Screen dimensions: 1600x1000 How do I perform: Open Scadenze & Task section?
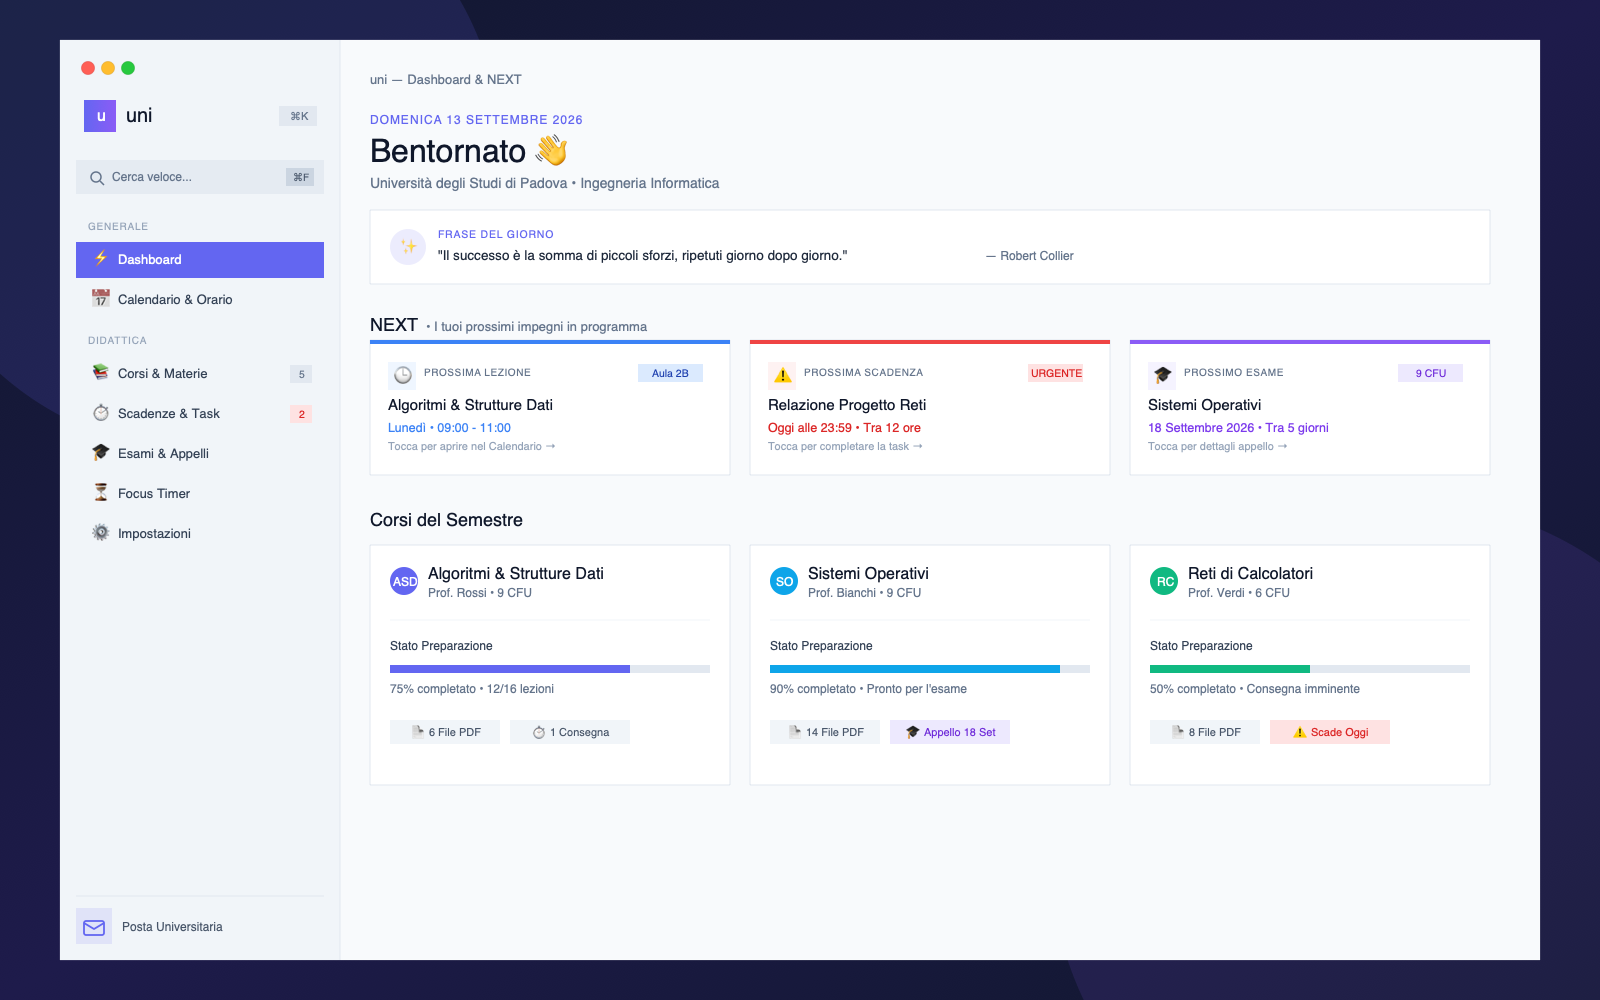point(200,414)
